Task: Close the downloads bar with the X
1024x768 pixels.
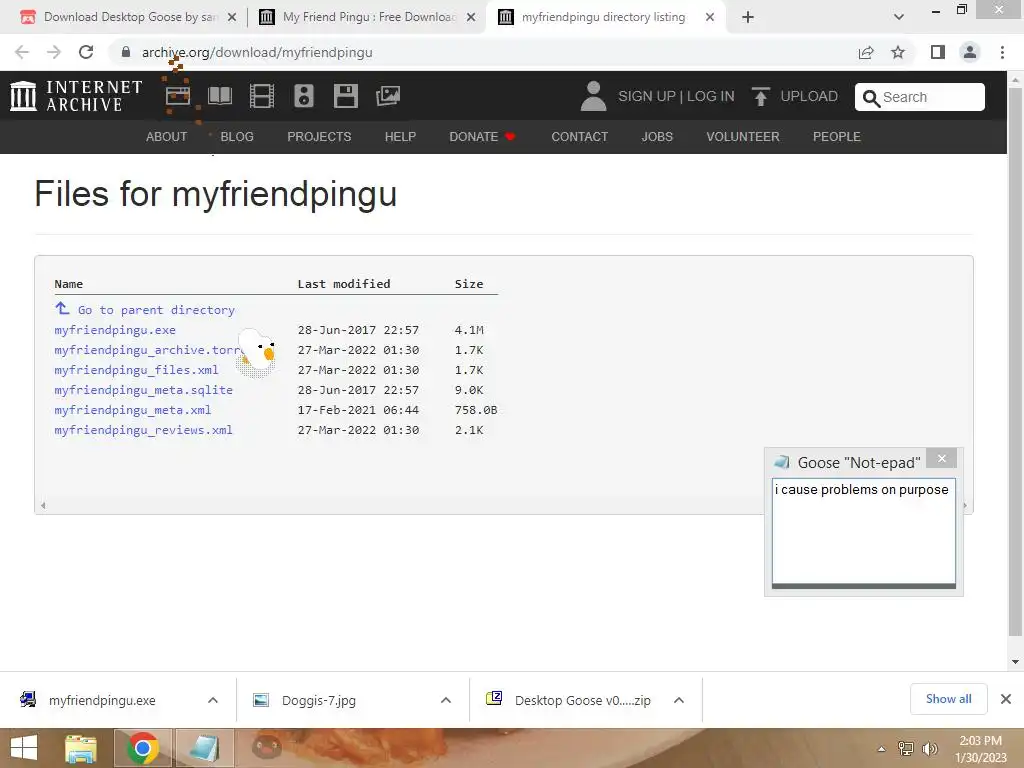Action: point(1006,699)
